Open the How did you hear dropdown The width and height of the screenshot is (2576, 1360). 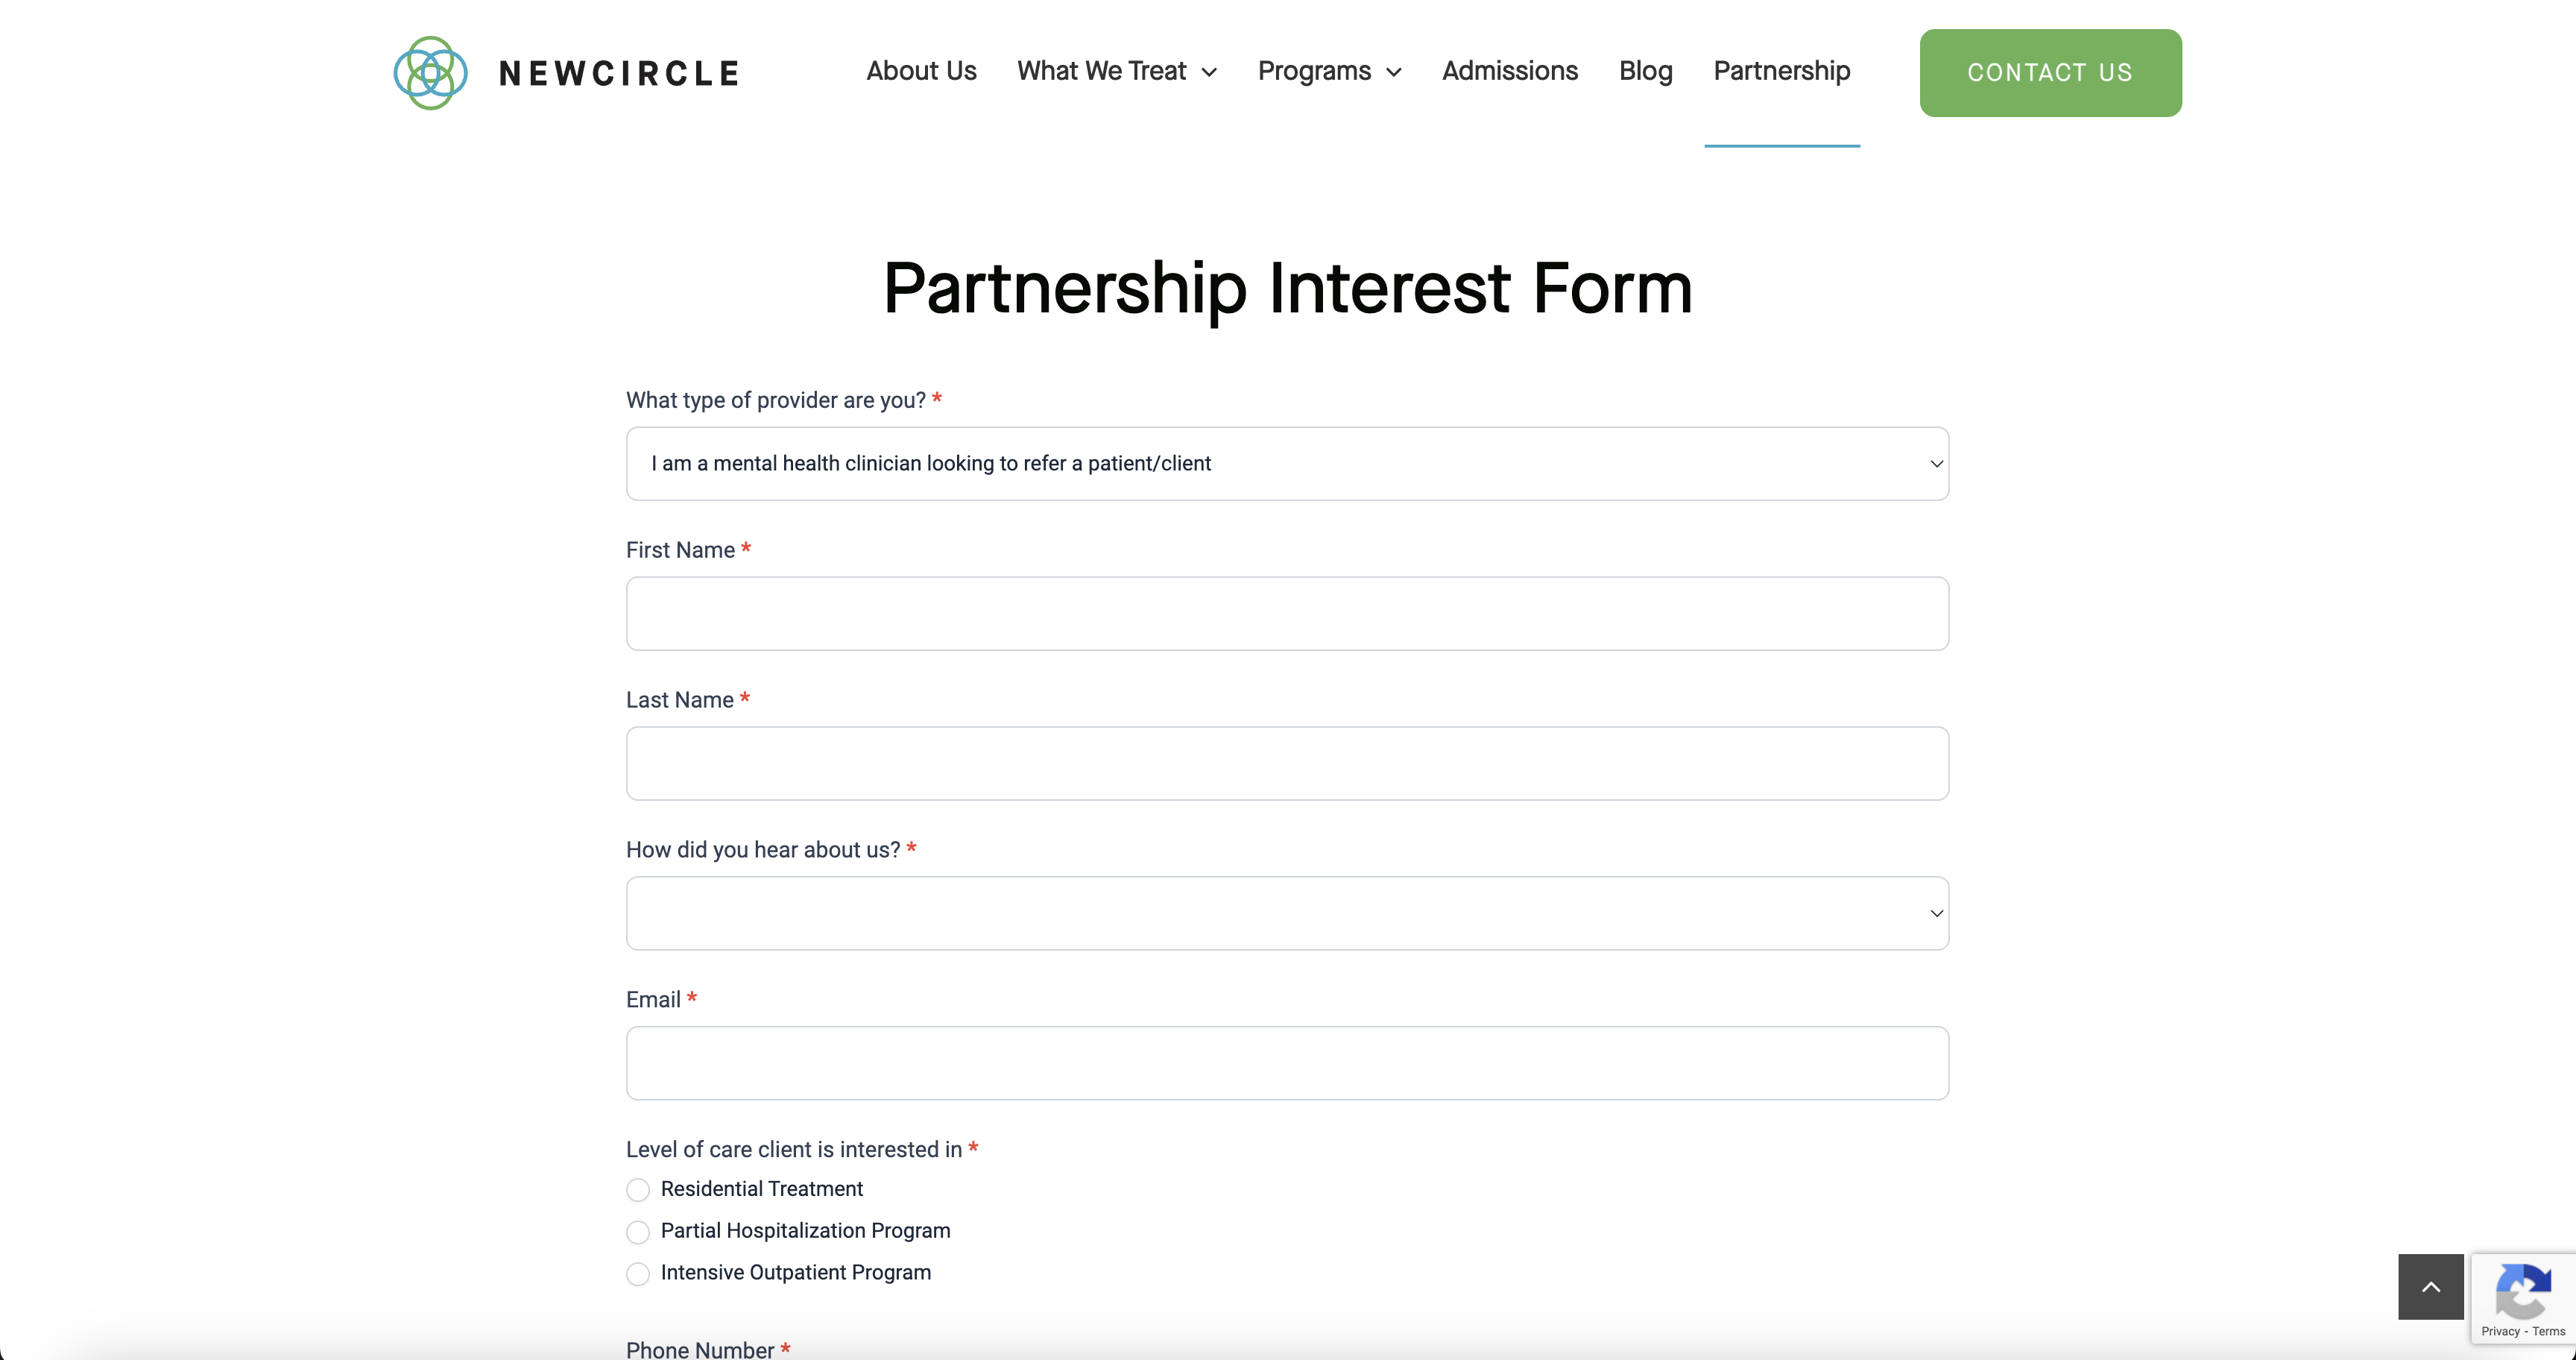[1287, 913]
